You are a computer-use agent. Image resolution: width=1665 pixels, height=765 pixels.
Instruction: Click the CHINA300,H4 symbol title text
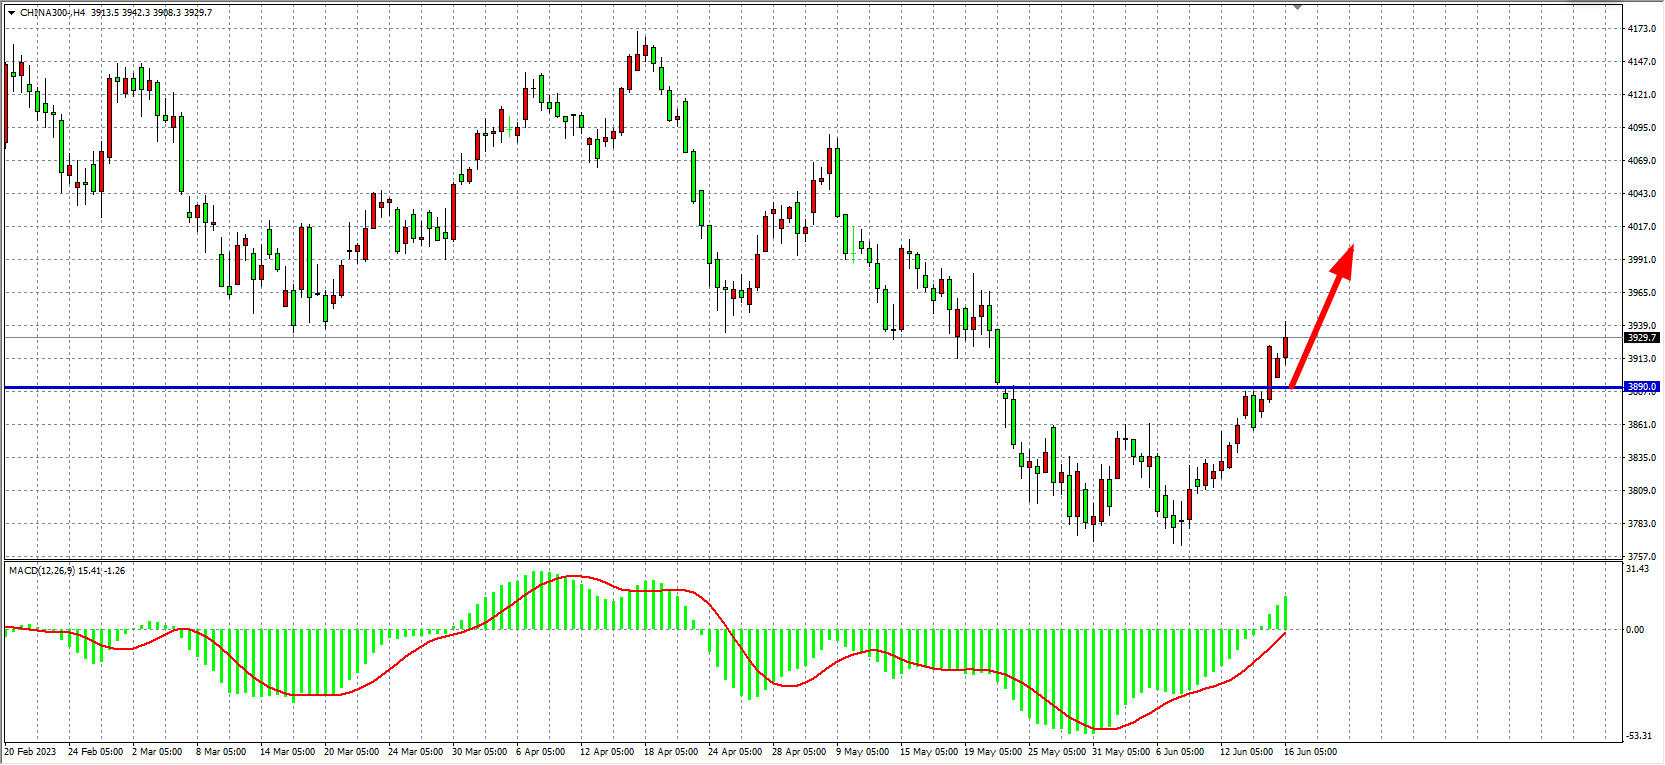coord(53,13)
